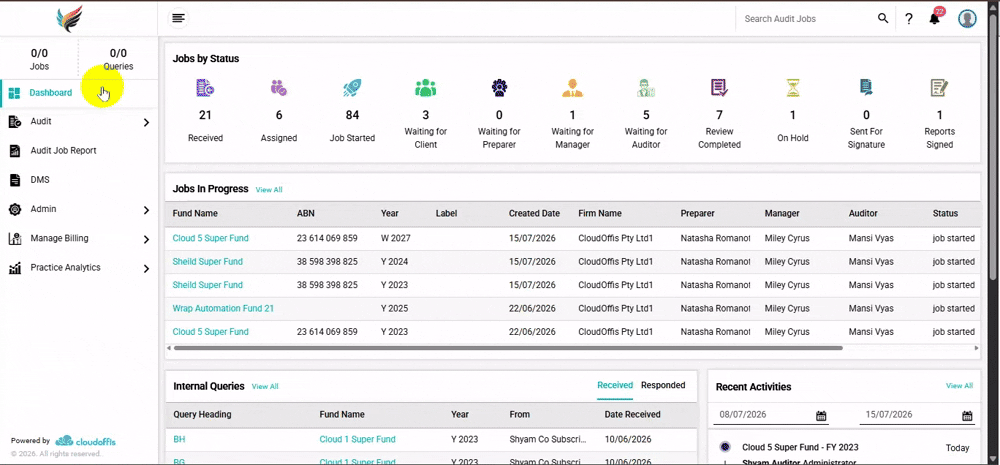Open the Reports Signed icon
Viewport: 1000px width, 465px height.
(939, 88)
